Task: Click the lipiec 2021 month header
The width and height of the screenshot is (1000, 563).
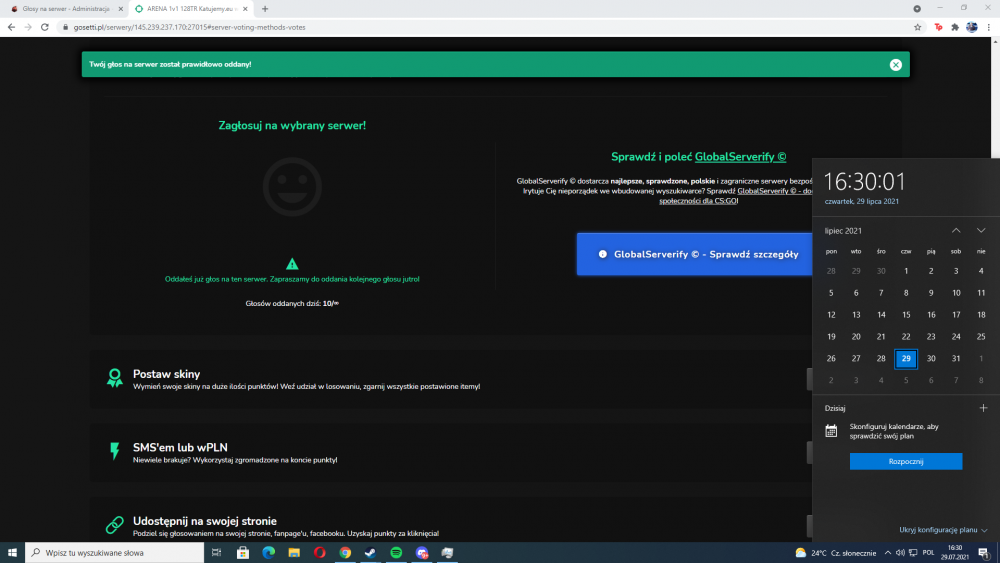Action: click(843, 231)
